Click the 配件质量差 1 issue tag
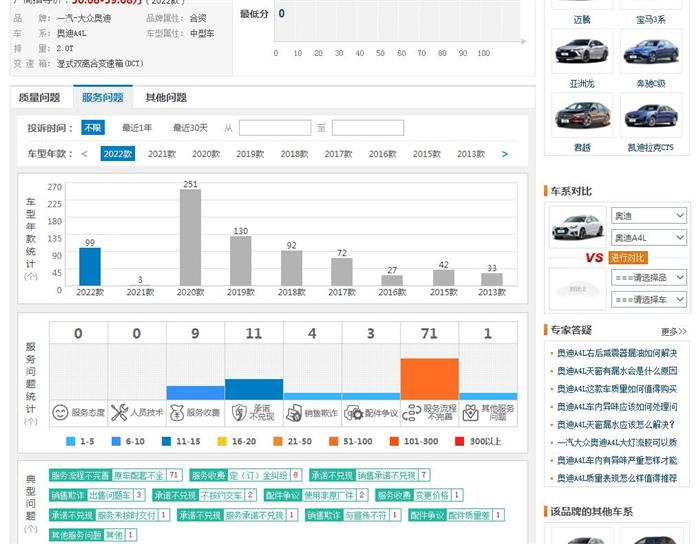Screen dimensions: 700x544 (x=457, y=515)
